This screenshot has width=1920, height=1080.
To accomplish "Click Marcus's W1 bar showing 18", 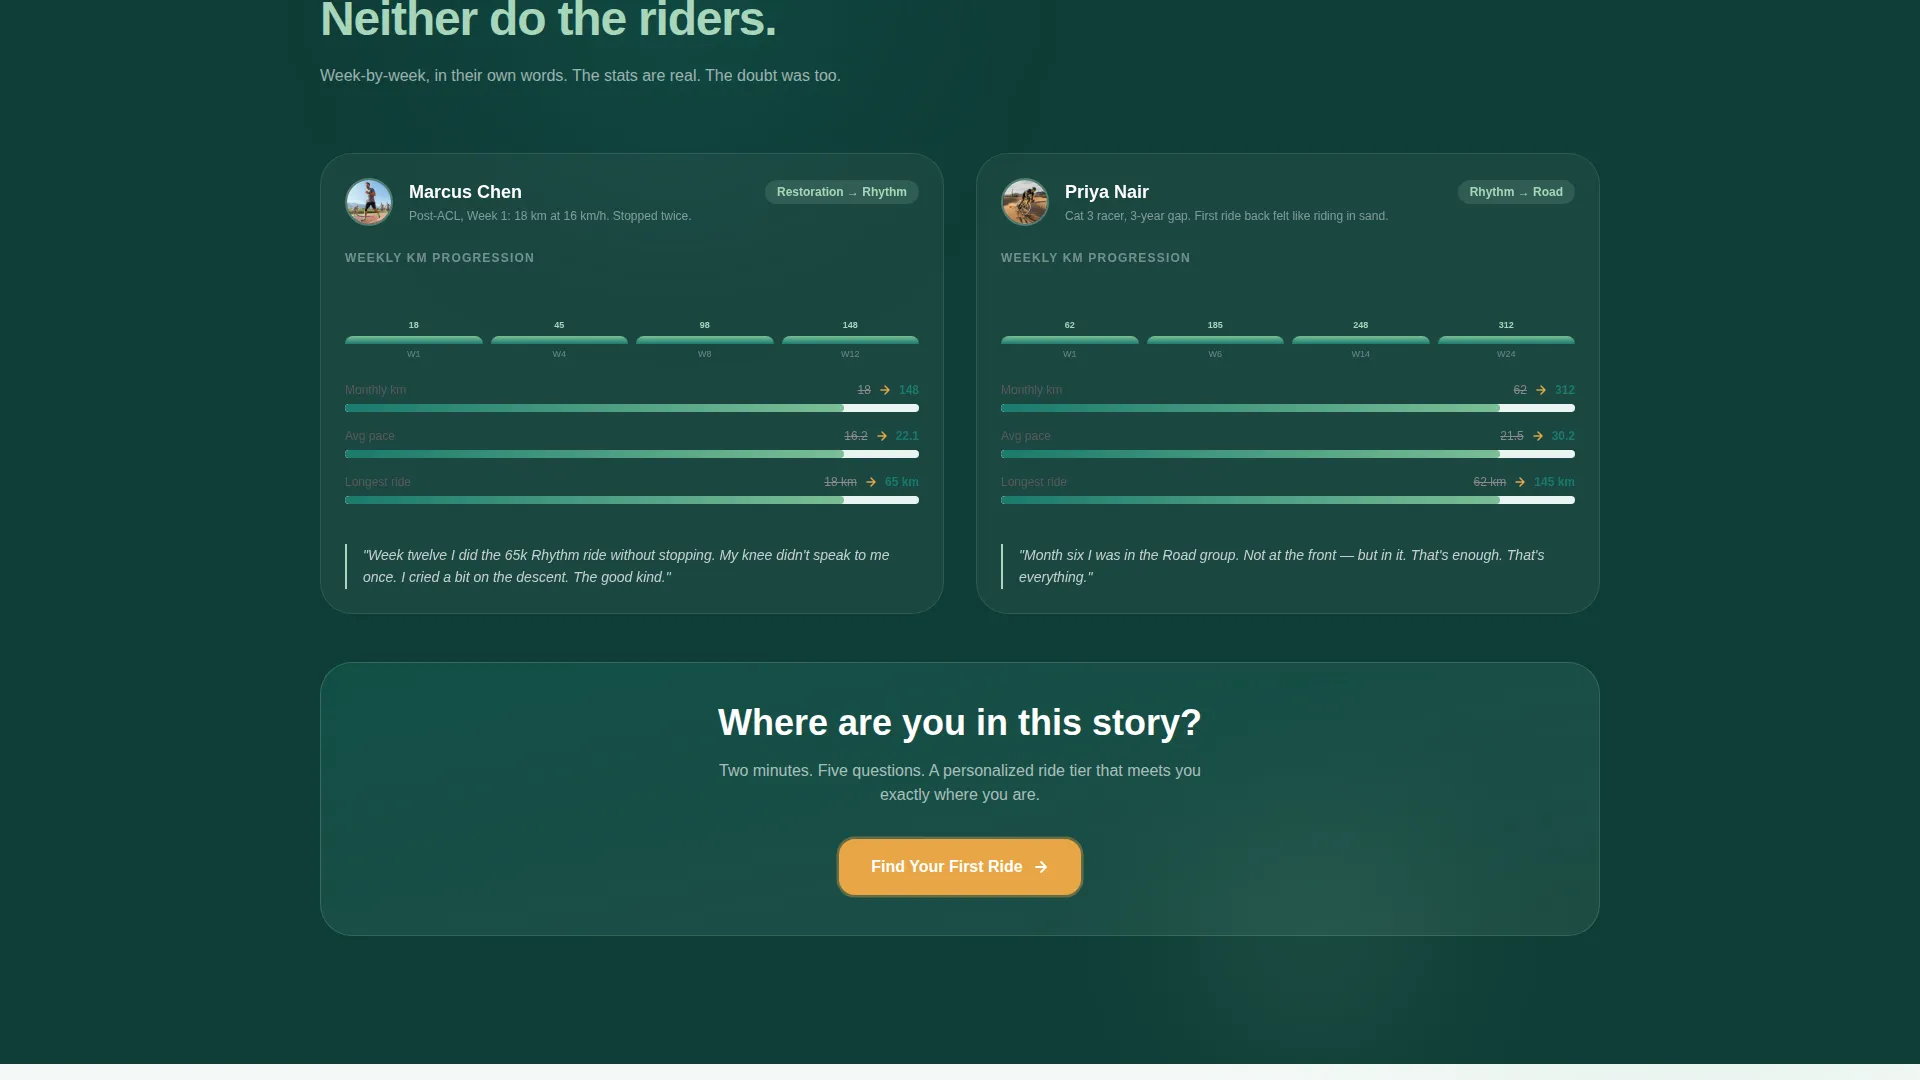I will coord(414,340).
